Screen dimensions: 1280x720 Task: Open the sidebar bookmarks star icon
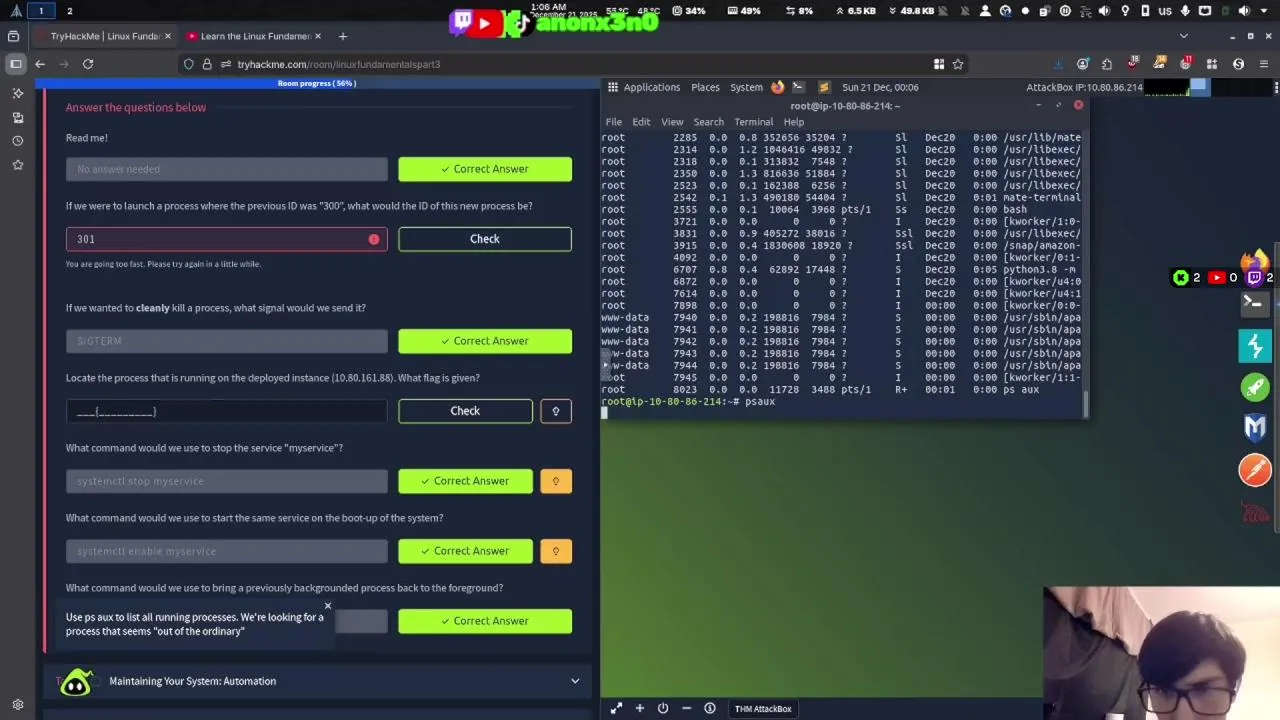[x=17, y=165]
